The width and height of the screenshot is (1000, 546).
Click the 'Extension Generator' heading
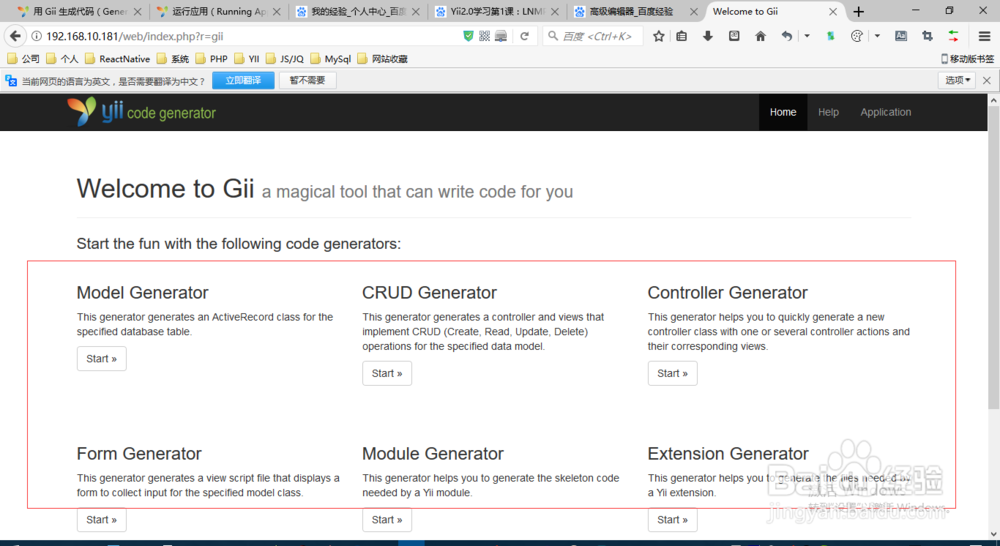(728, 454)
